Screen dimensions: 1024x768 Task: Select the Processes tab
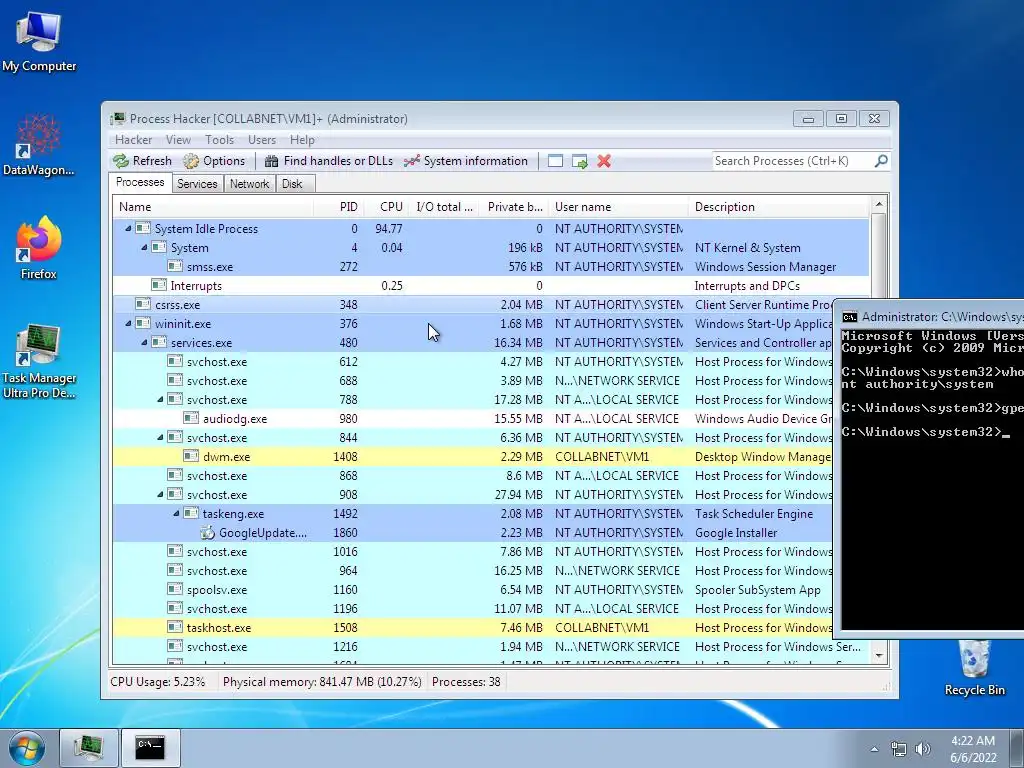tap(140, 182)
